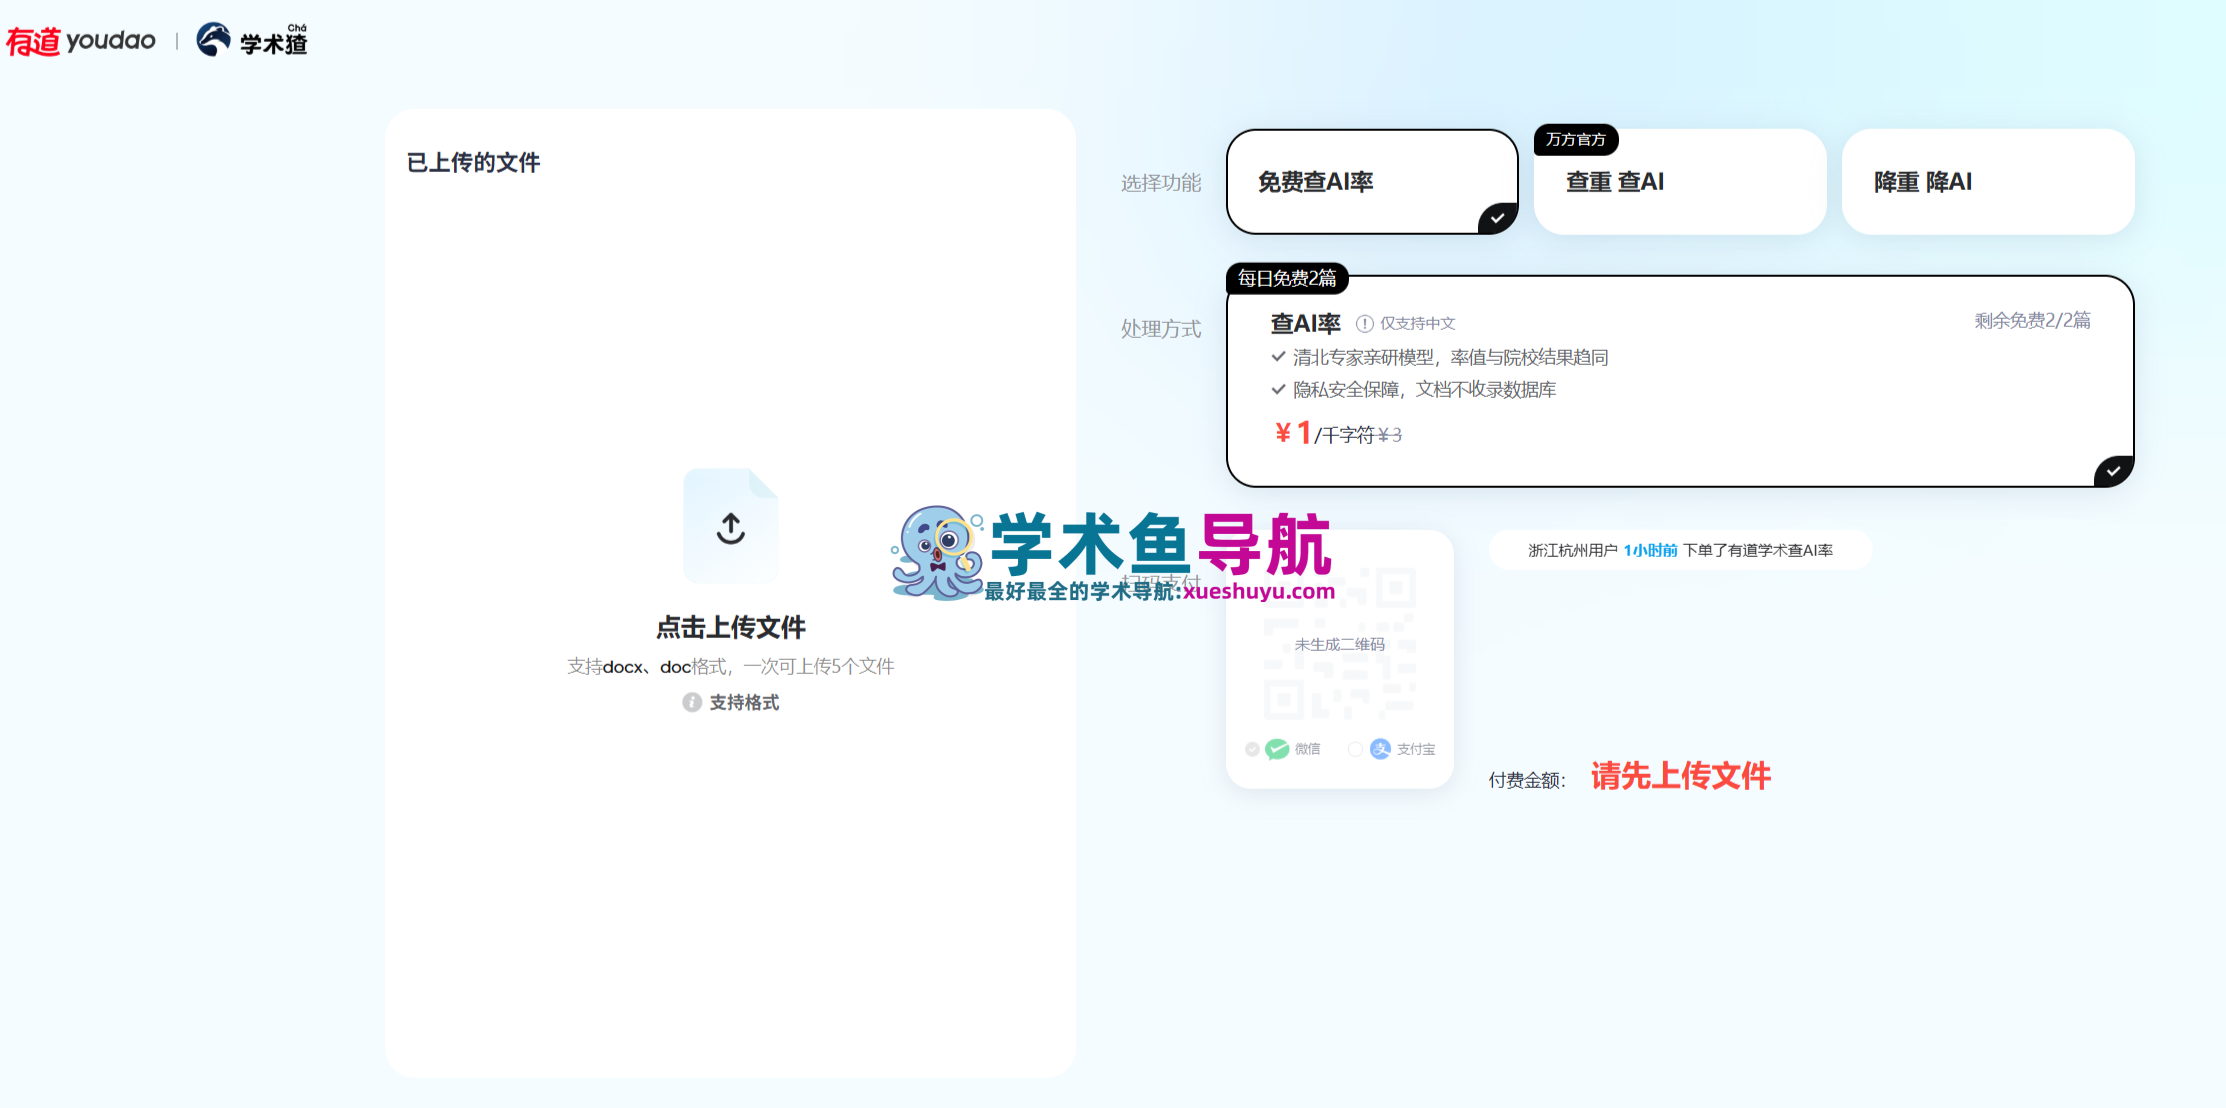Viewport: 2226px width, 1108px height.
Task: Click the exclamation icon beside 仅支持中文
Action: [1364, 323]
